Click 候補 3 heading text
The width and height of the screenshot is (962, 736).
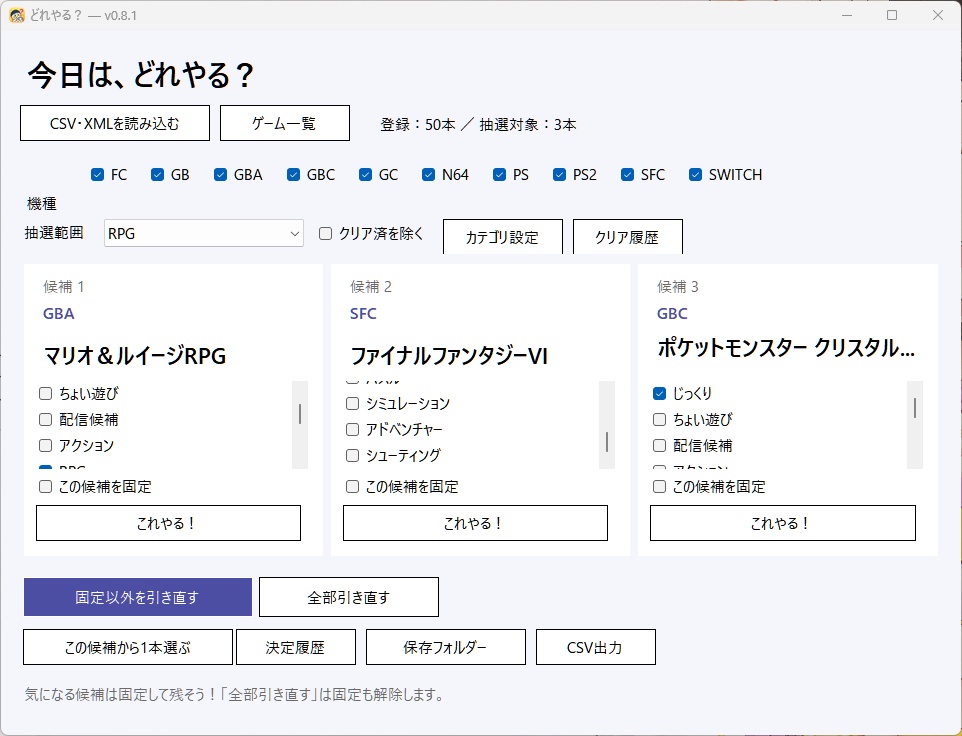[678, 286]
